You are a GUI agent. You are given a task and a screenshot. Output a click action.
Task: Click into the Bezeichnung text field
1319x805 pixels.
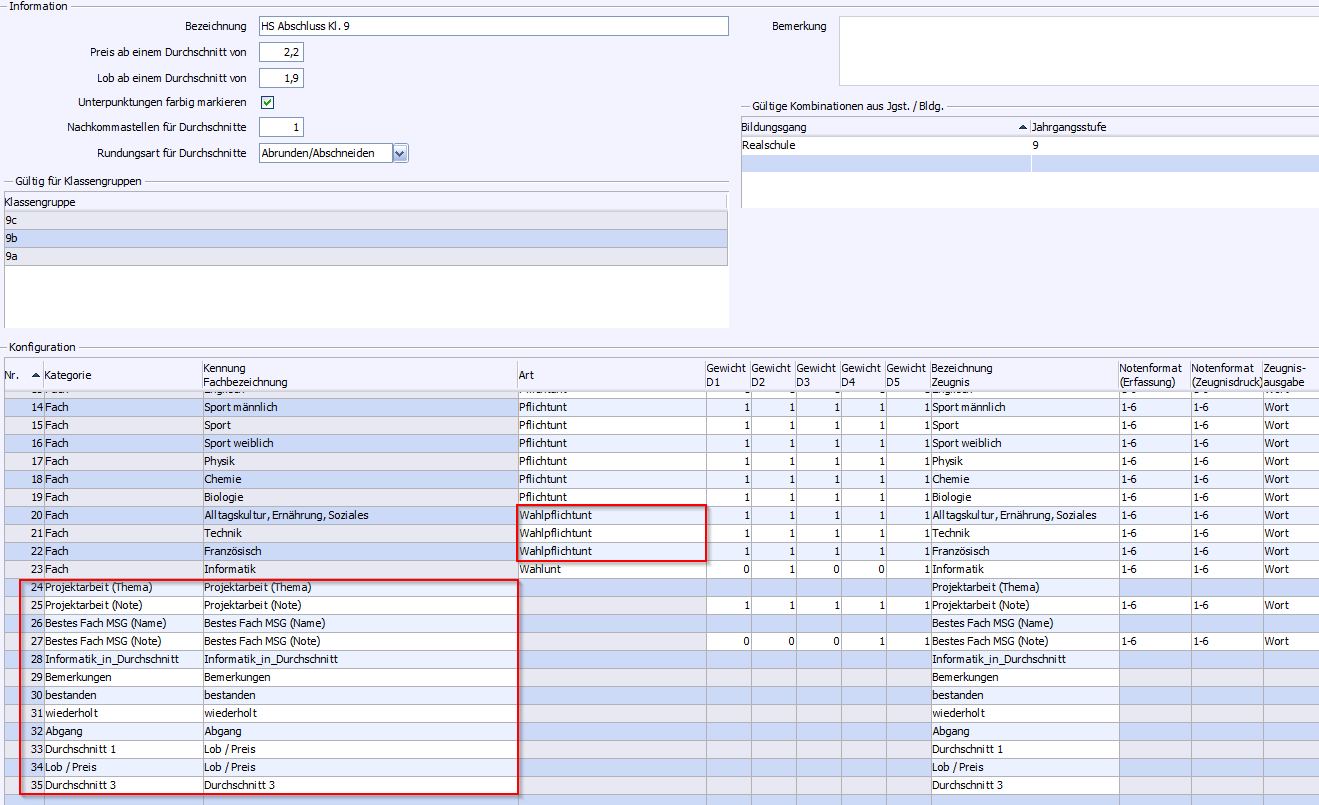(x=493, y=26)
